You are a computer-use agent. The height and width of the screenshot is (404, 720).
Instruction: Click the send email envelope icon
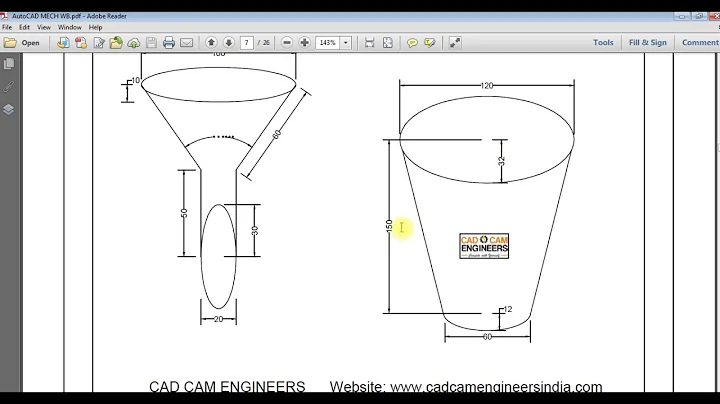[x=186, y=43]
